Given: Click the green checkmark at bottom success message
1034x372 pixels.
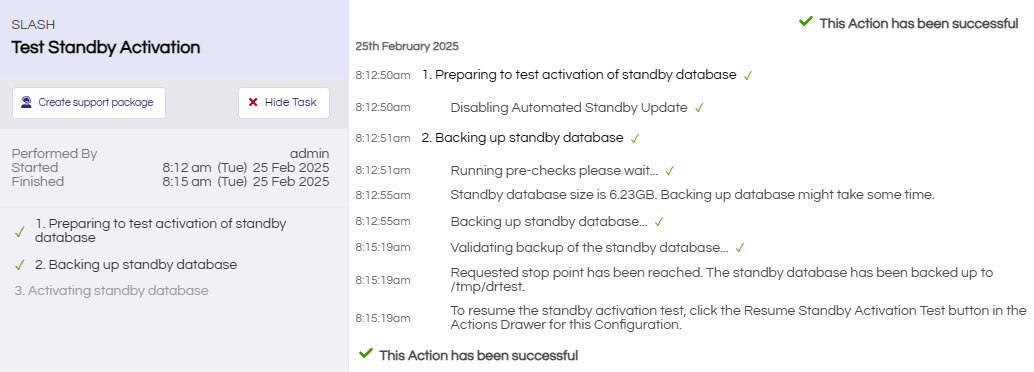Looking at the screenshot, I should (x=365, y=354).
